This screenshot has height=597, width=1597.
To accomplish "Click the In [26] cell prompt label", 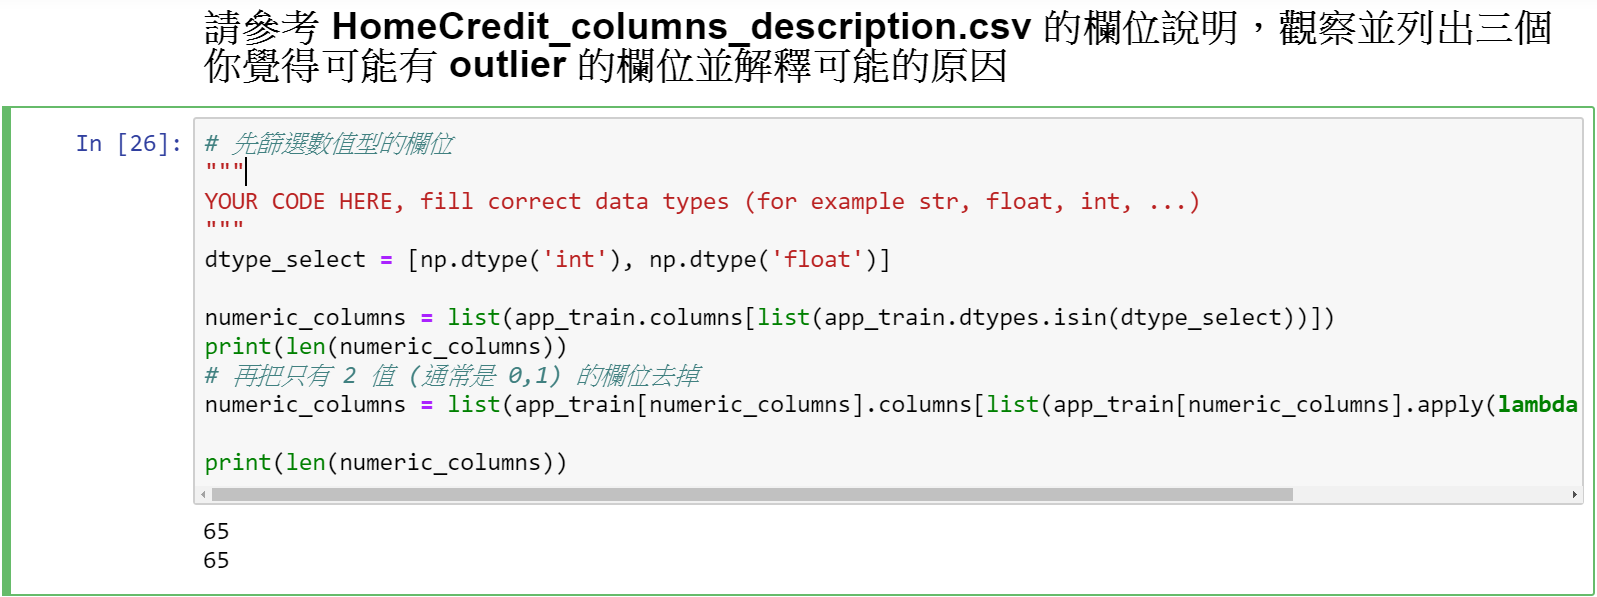I will tap(129, 144).
